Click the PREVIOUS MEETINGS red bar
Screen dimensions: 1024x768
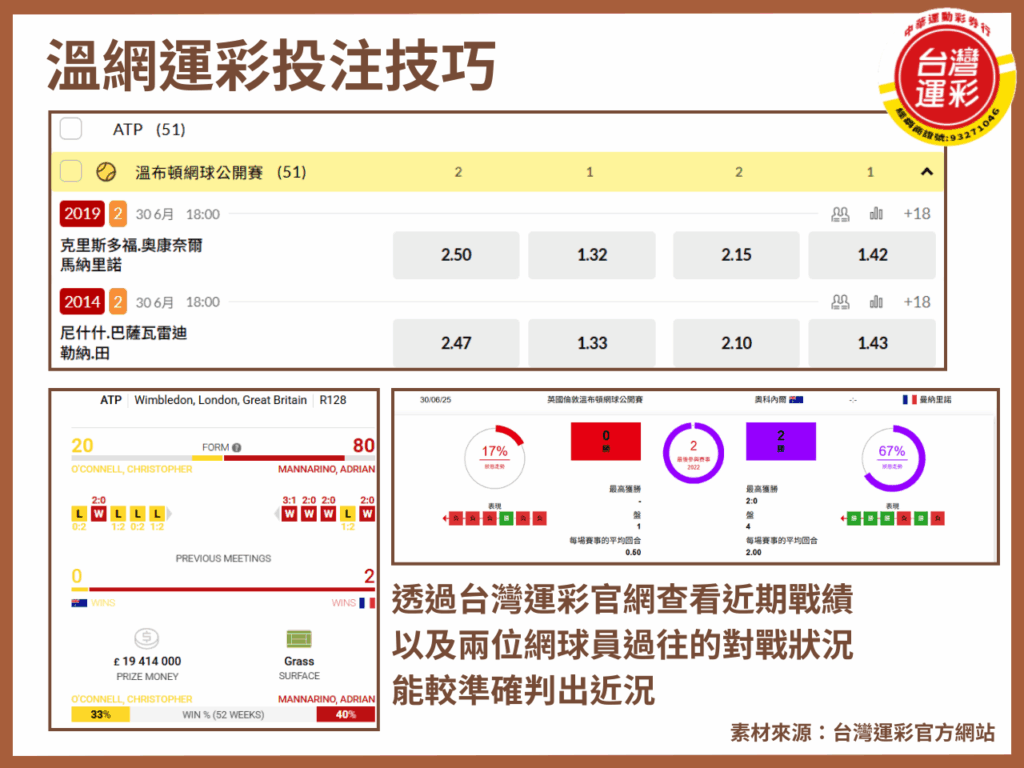tap(232, 588)
